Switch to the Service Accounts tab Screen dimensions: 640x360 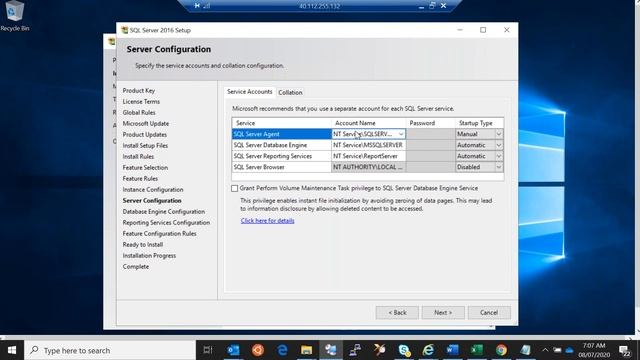249,92
